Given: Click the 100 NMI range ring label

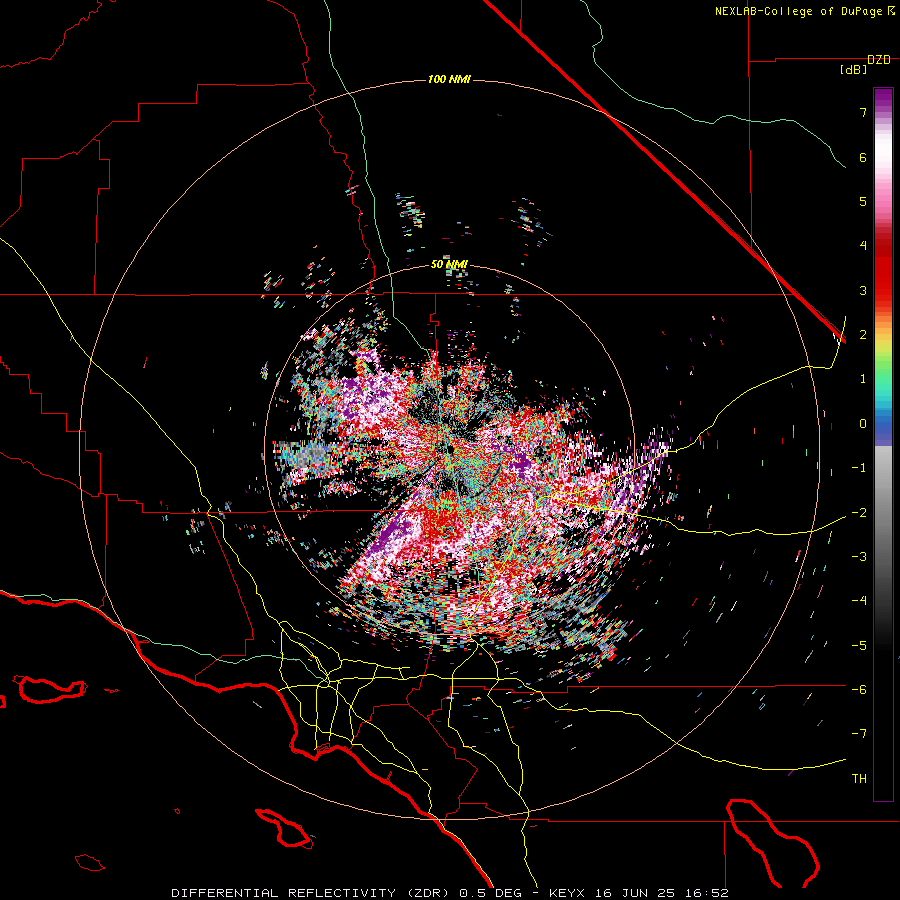Looking at the screenshot, I should [449, 79].
